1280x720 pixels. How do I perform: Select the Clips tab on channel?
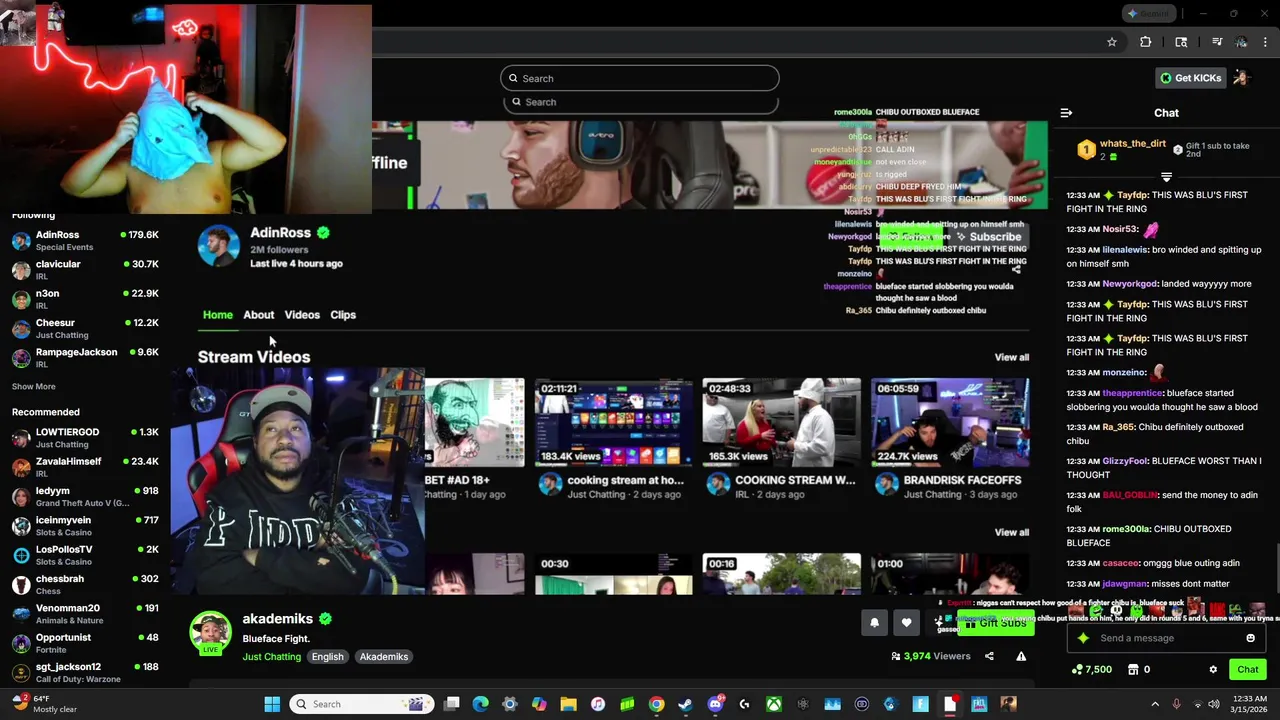pyautogui.click(x=343, y=315)
